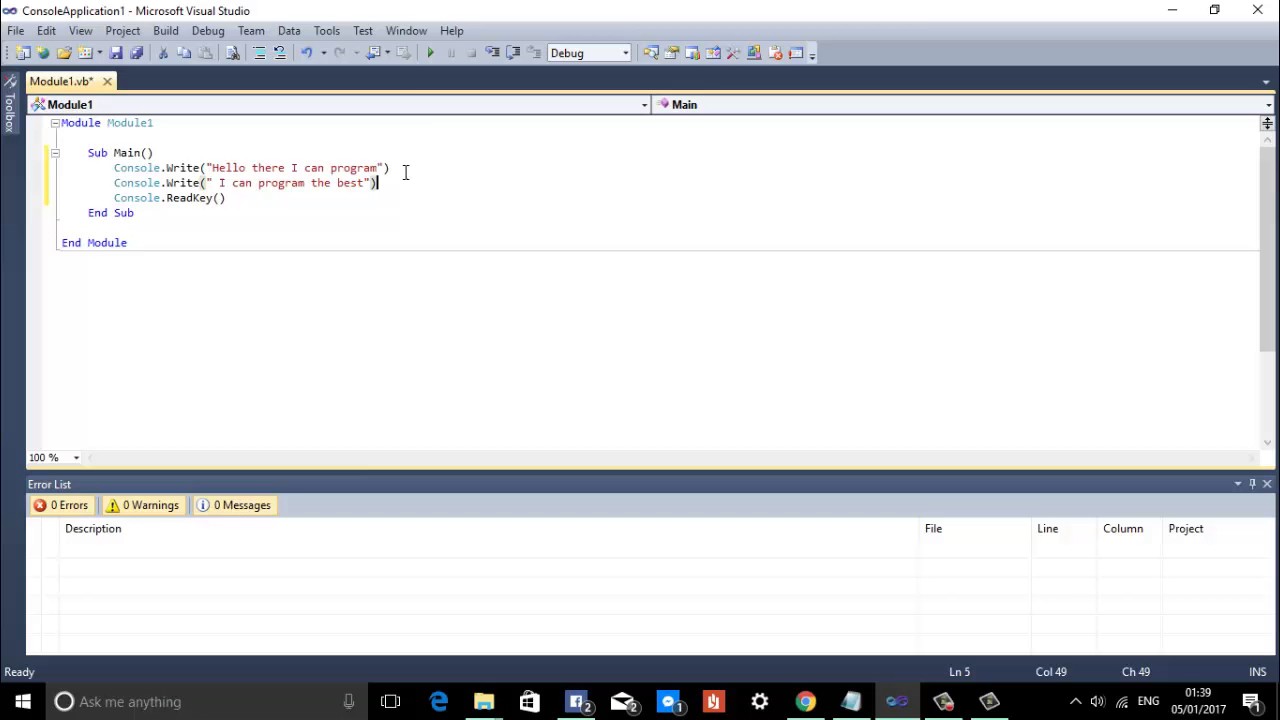Click the Navigate Backward toolbar icon
This screenshot has height=720, width=1280.
tap(373, 53)
